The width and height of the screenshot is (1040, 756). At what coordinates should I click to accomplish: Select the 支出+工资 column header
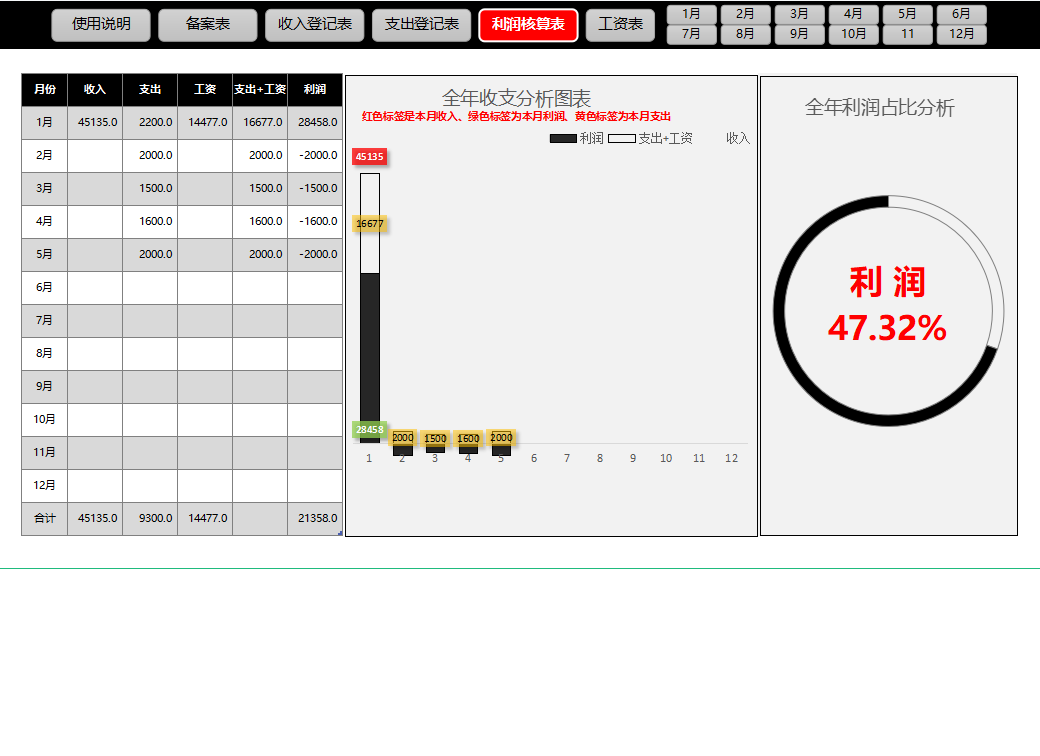(260, 90)
